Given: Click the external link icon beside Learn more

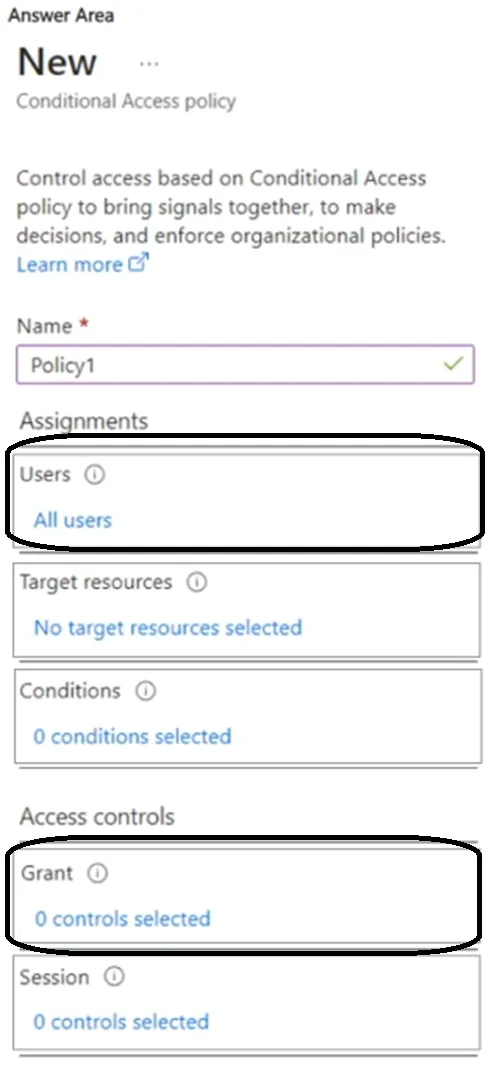Looking at the screenshot, I should (x=138, y=263).
